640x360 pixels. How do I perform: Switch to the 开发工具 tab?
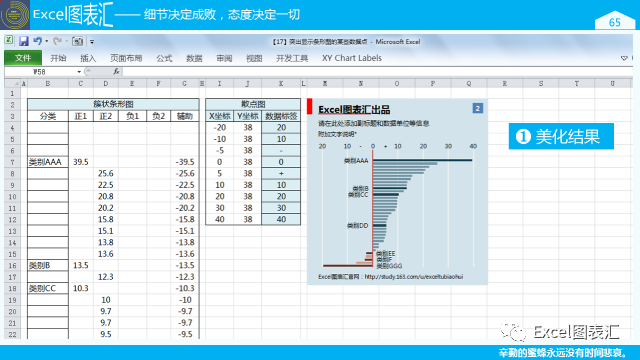pyautogui.click(x=292, y=58)
